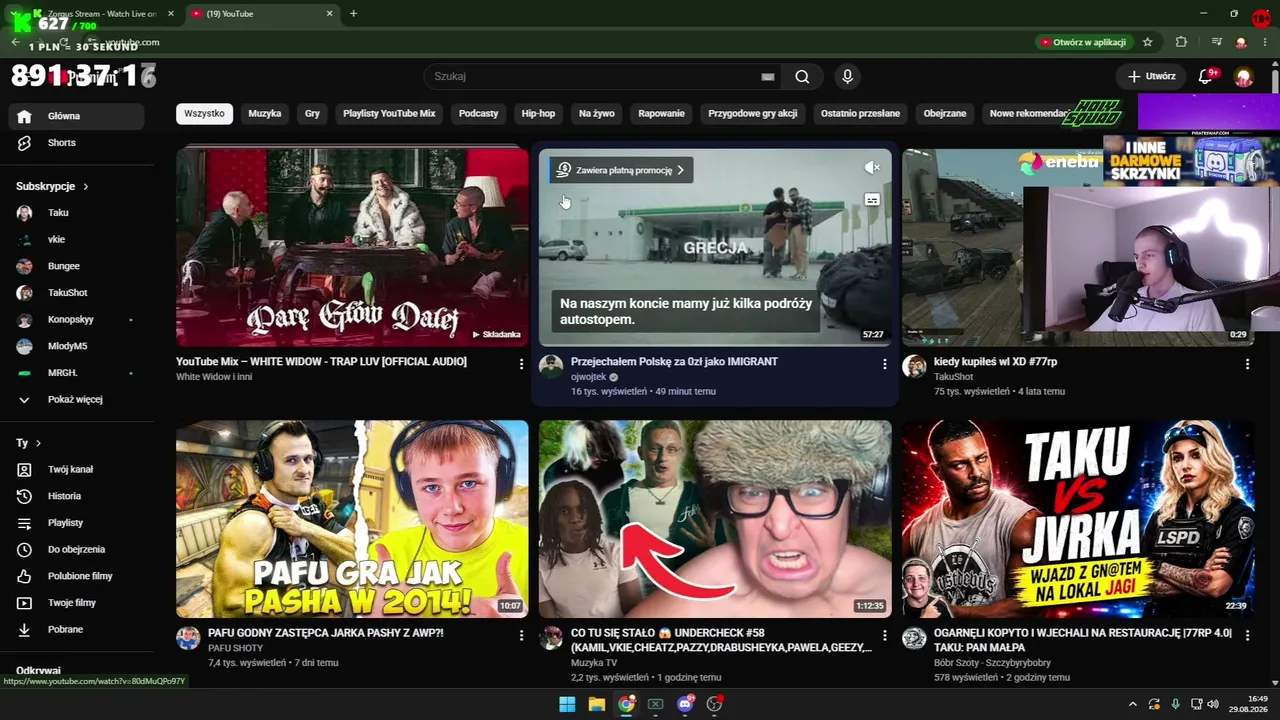Expand Pokaż więcej in subscriptions
1280x720 pixels.
pyautogui.click(x=76, y=400)
